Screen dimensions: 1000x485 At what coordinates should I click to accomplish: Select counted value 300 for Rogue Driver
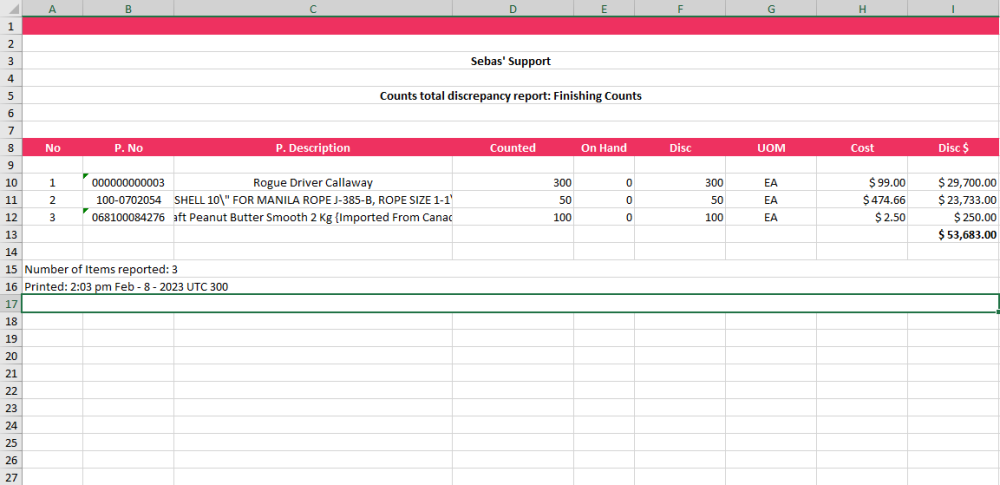coord(513,182)
